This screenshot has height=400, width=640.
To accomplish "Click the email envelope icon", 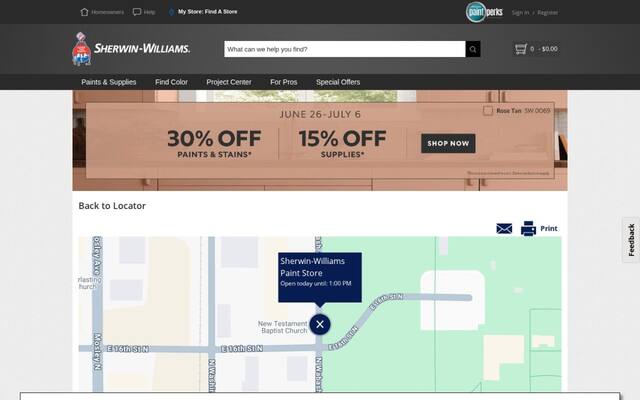I will coord(504,229).
